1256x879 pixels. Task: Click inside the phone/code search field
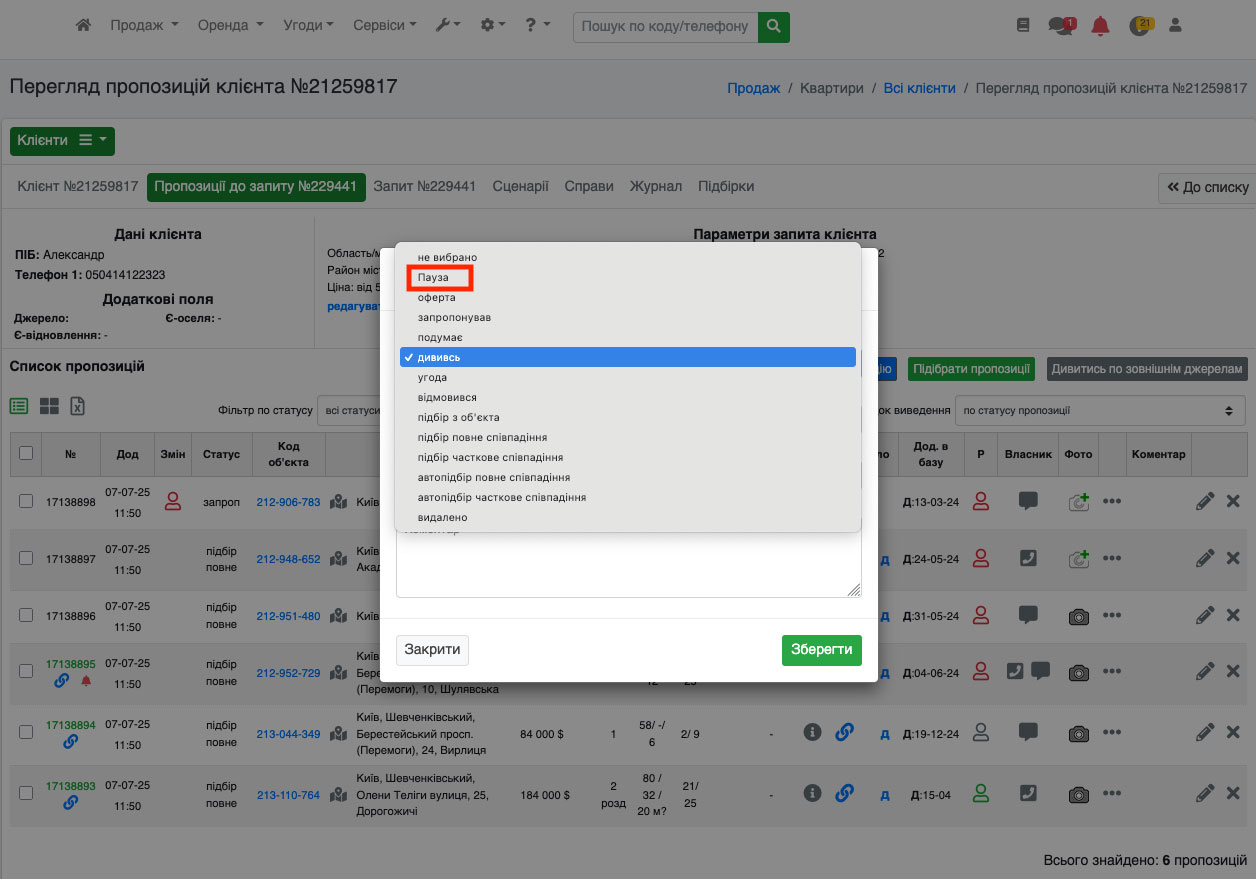click(x=665, y=26)
